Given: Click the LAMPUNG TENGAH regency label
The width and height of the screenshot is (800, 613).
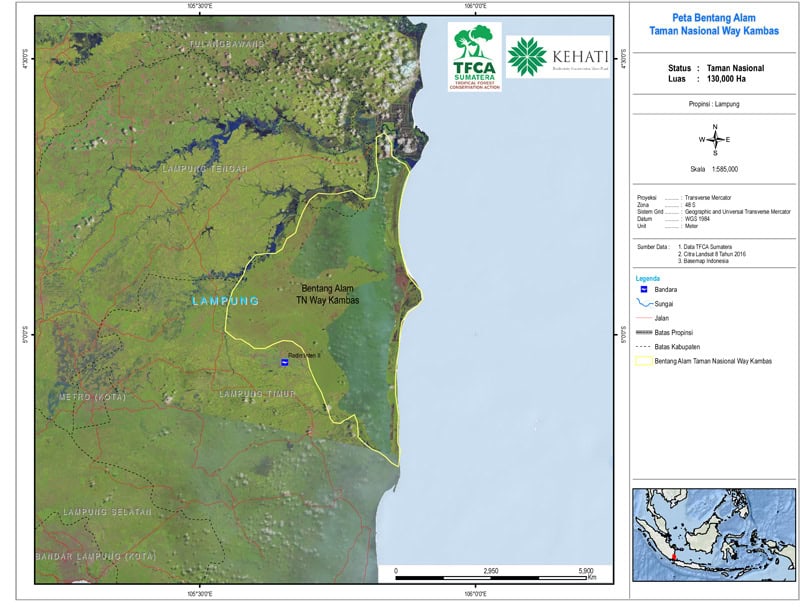Looking at the screenshot, I should click(204, 169).
